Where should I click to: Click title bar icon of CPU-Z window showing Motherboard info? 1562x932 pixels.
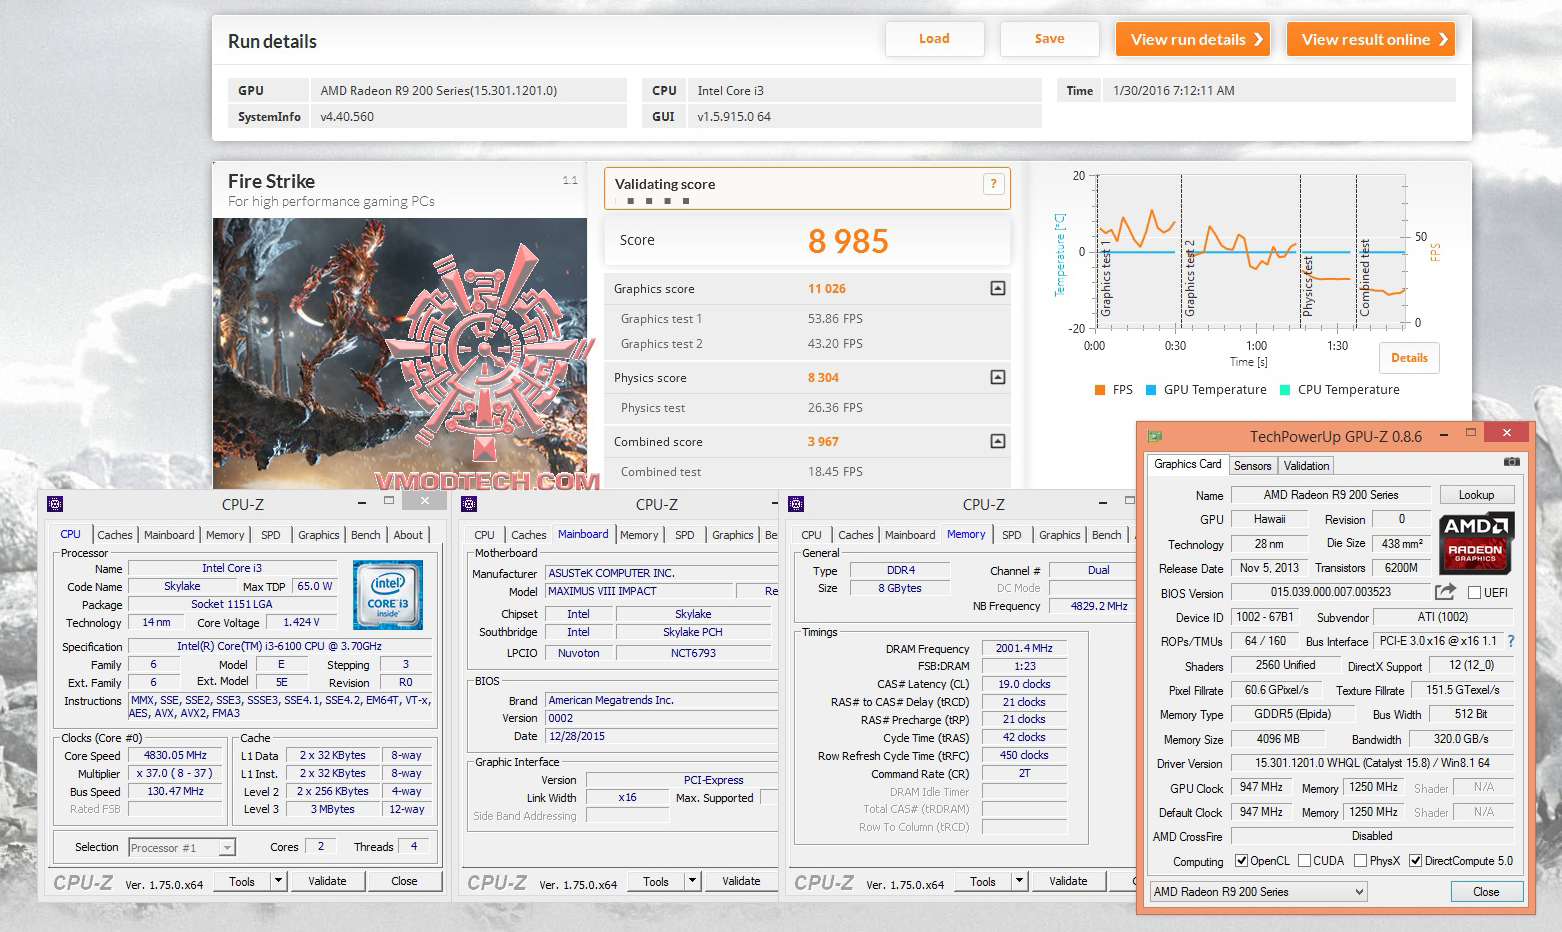tap(469, 504)
